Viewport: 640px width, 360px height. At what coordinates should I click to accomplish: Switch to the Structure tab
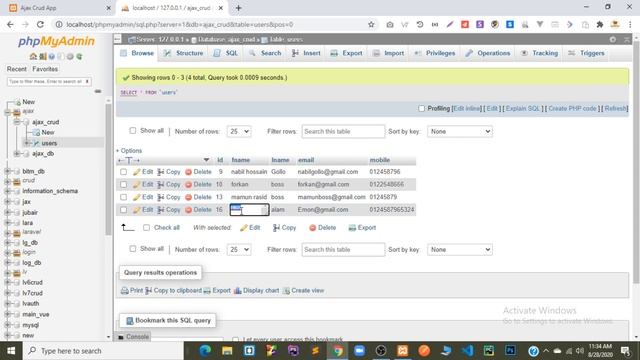point(184,53)
